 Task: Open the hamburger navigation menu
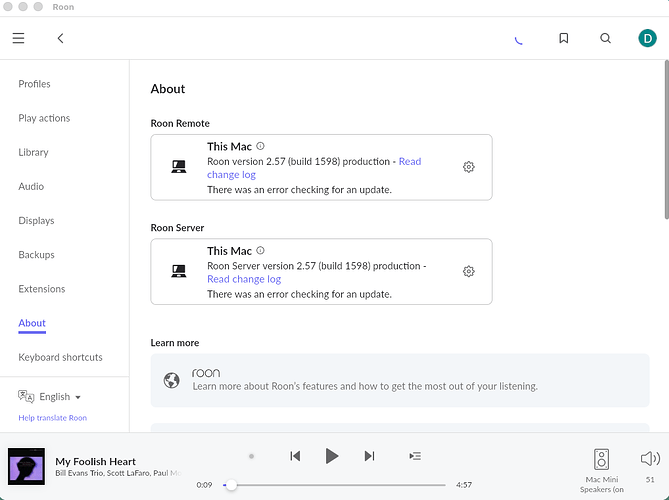(18, 38)
